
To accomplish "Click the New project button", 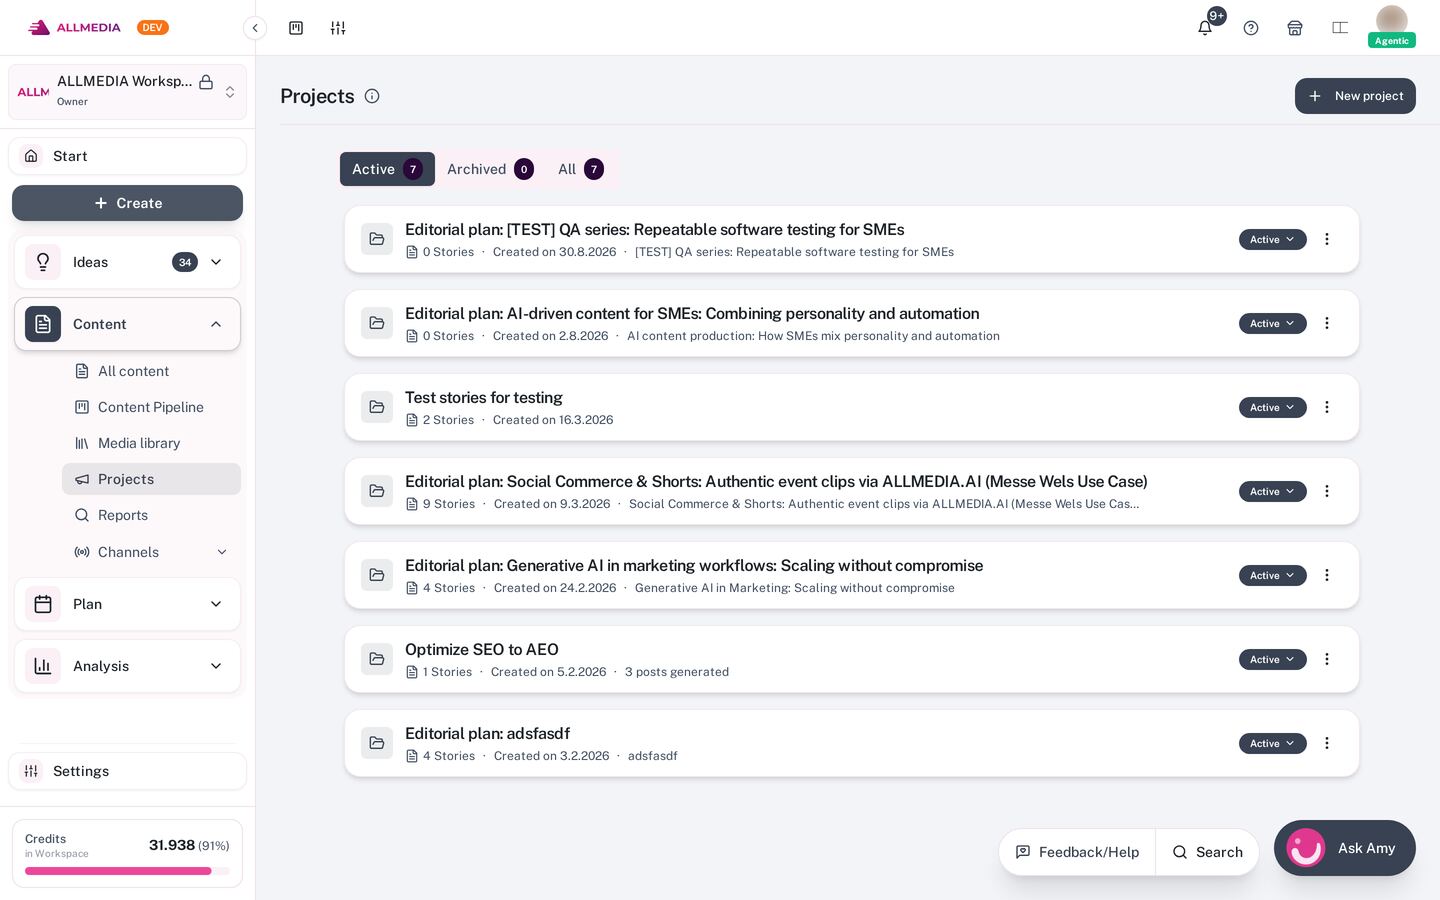I will tap(1355, 96).
